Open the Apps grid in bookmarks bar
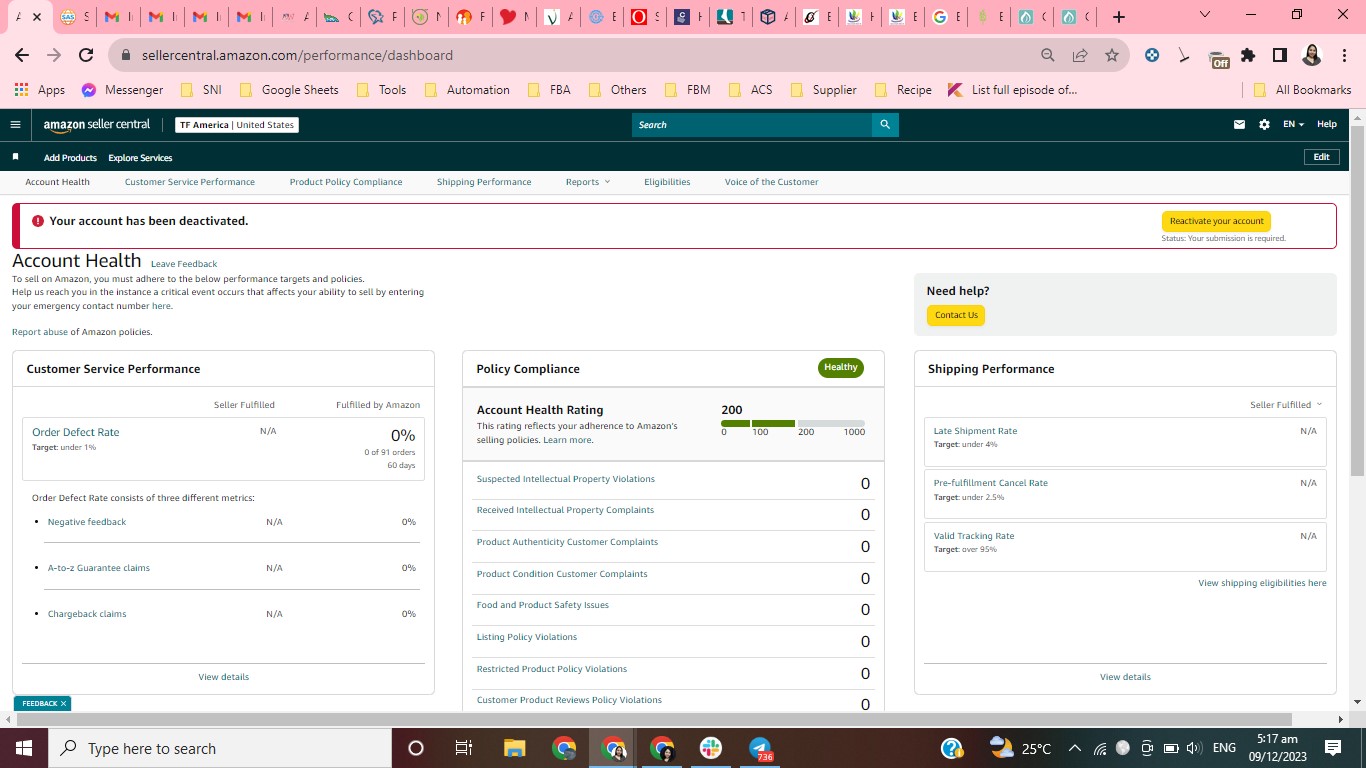 click(x=40, y=90)
